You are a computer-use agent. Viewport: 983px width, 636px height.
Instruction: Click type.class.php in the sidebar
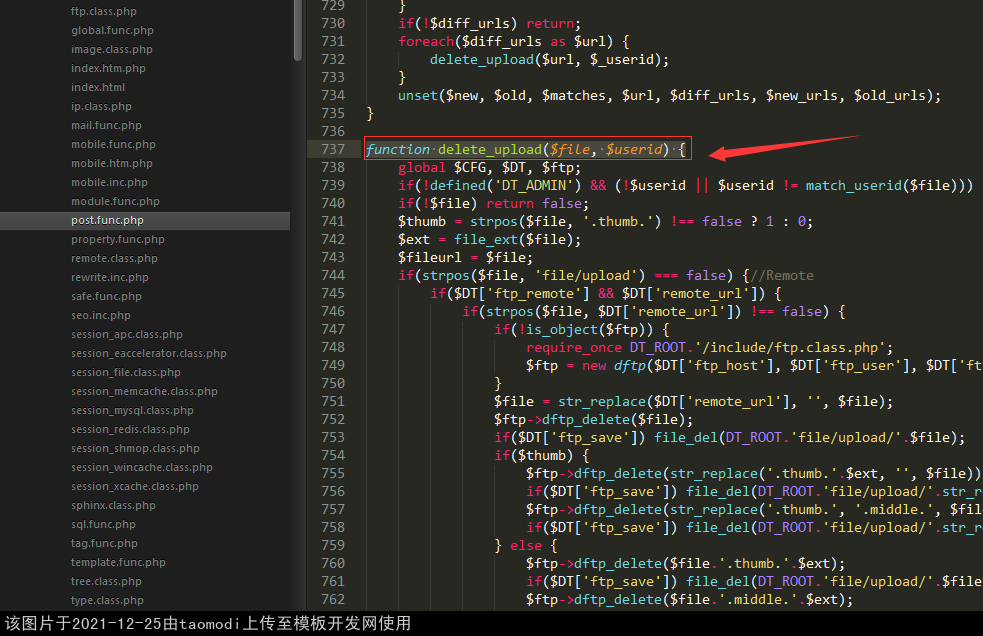(107, 600)
